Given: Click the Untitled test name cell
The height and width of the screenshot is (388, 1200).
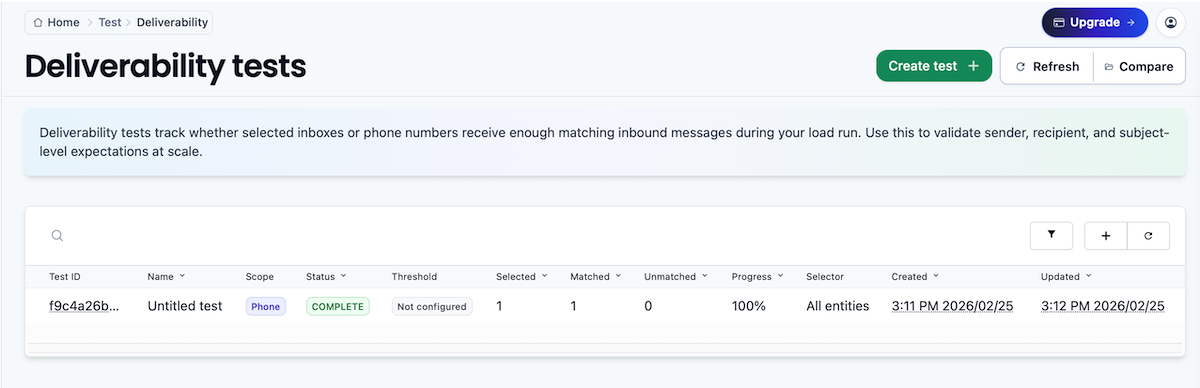Looking at the screenshot, I should click(185, 306).
